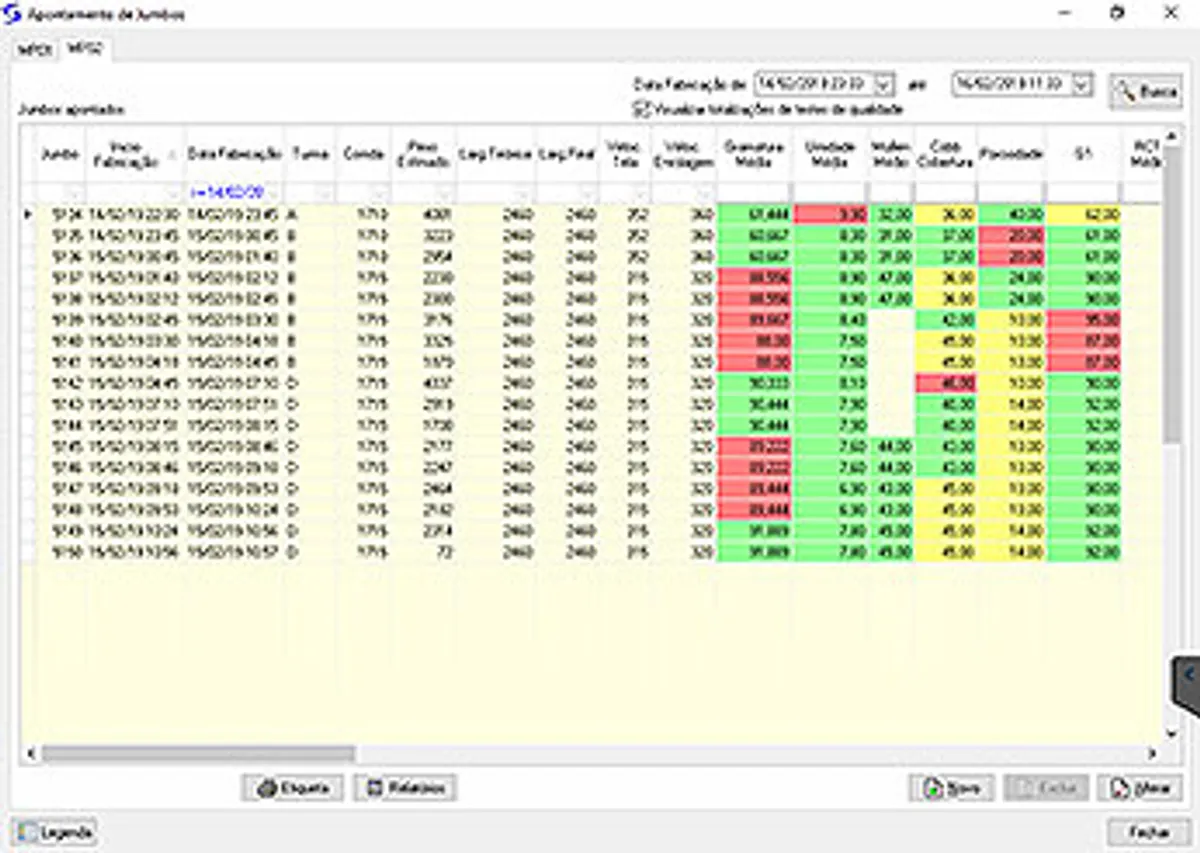Viewport: 1200px width, 853px height.
Task: Click the Fechar button
Action: (1144, 832)
